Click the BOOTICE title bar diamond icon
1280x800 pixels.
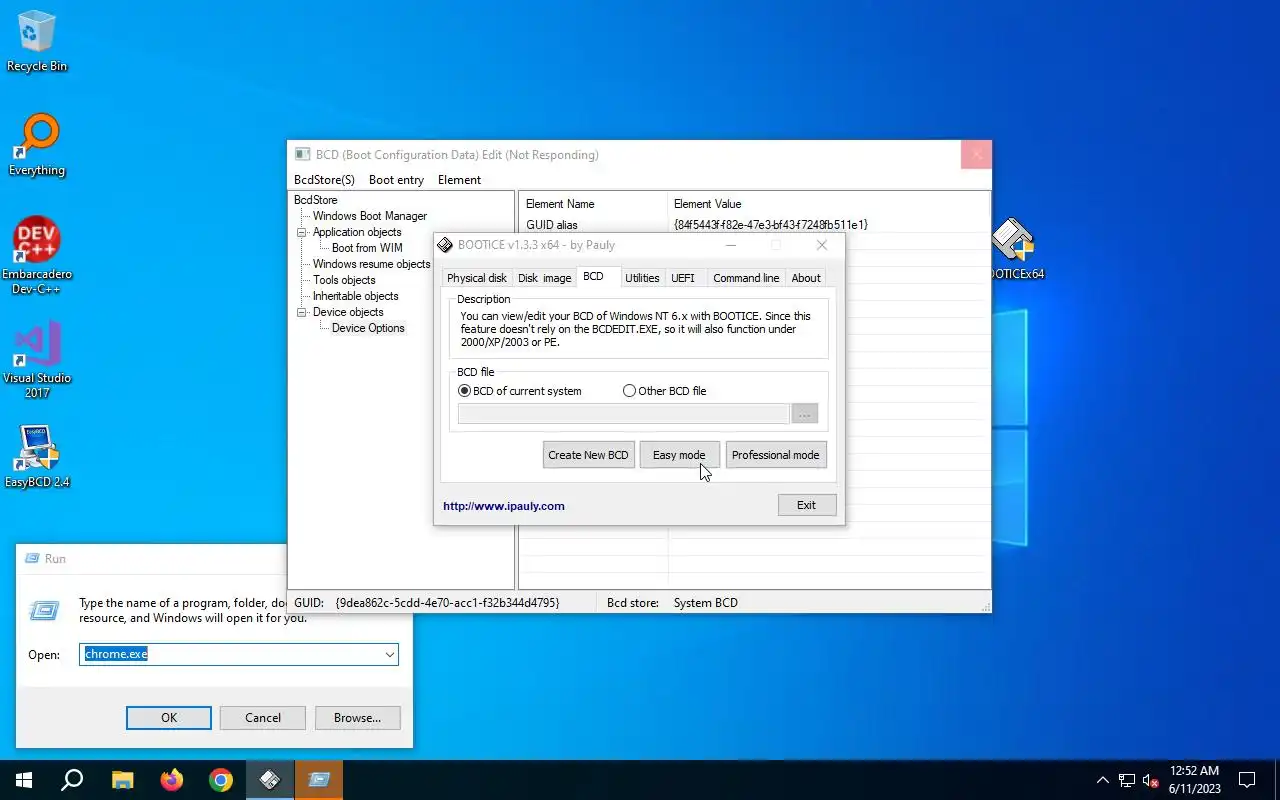tap(445, 245)
